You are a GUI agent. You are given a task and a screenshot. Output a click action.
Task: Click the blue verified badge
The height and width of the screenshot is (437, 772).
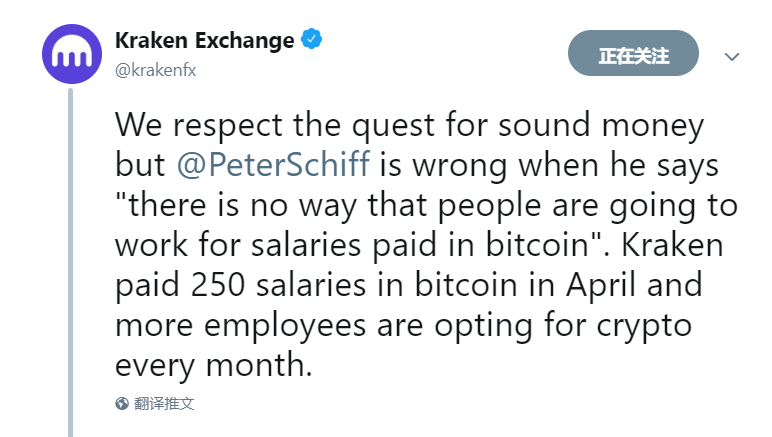point(311,39)
